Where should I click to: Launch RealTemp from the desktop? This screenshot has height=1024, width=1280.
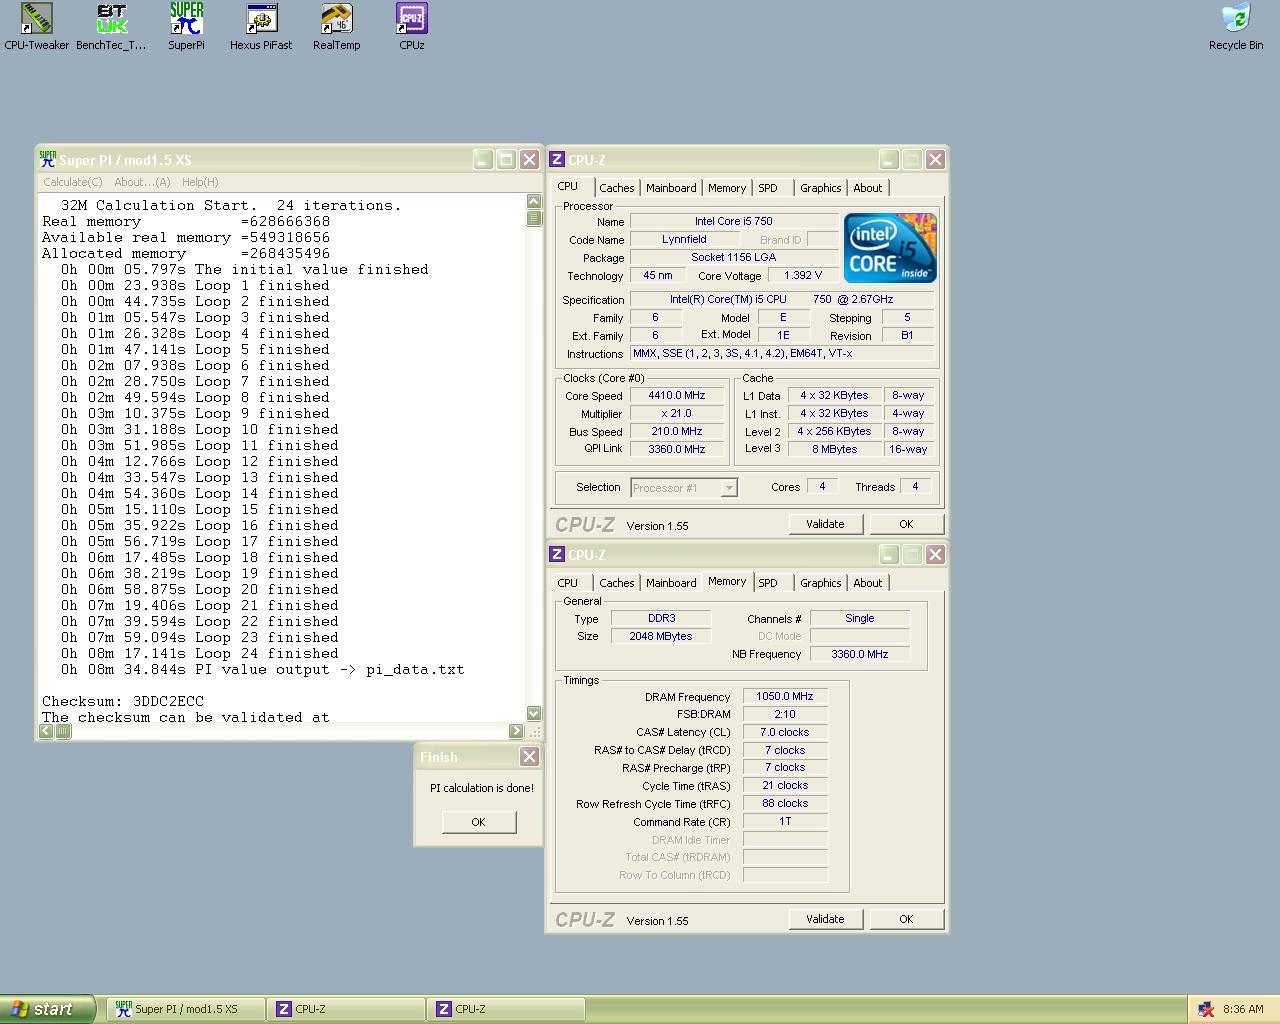(336, 19)
